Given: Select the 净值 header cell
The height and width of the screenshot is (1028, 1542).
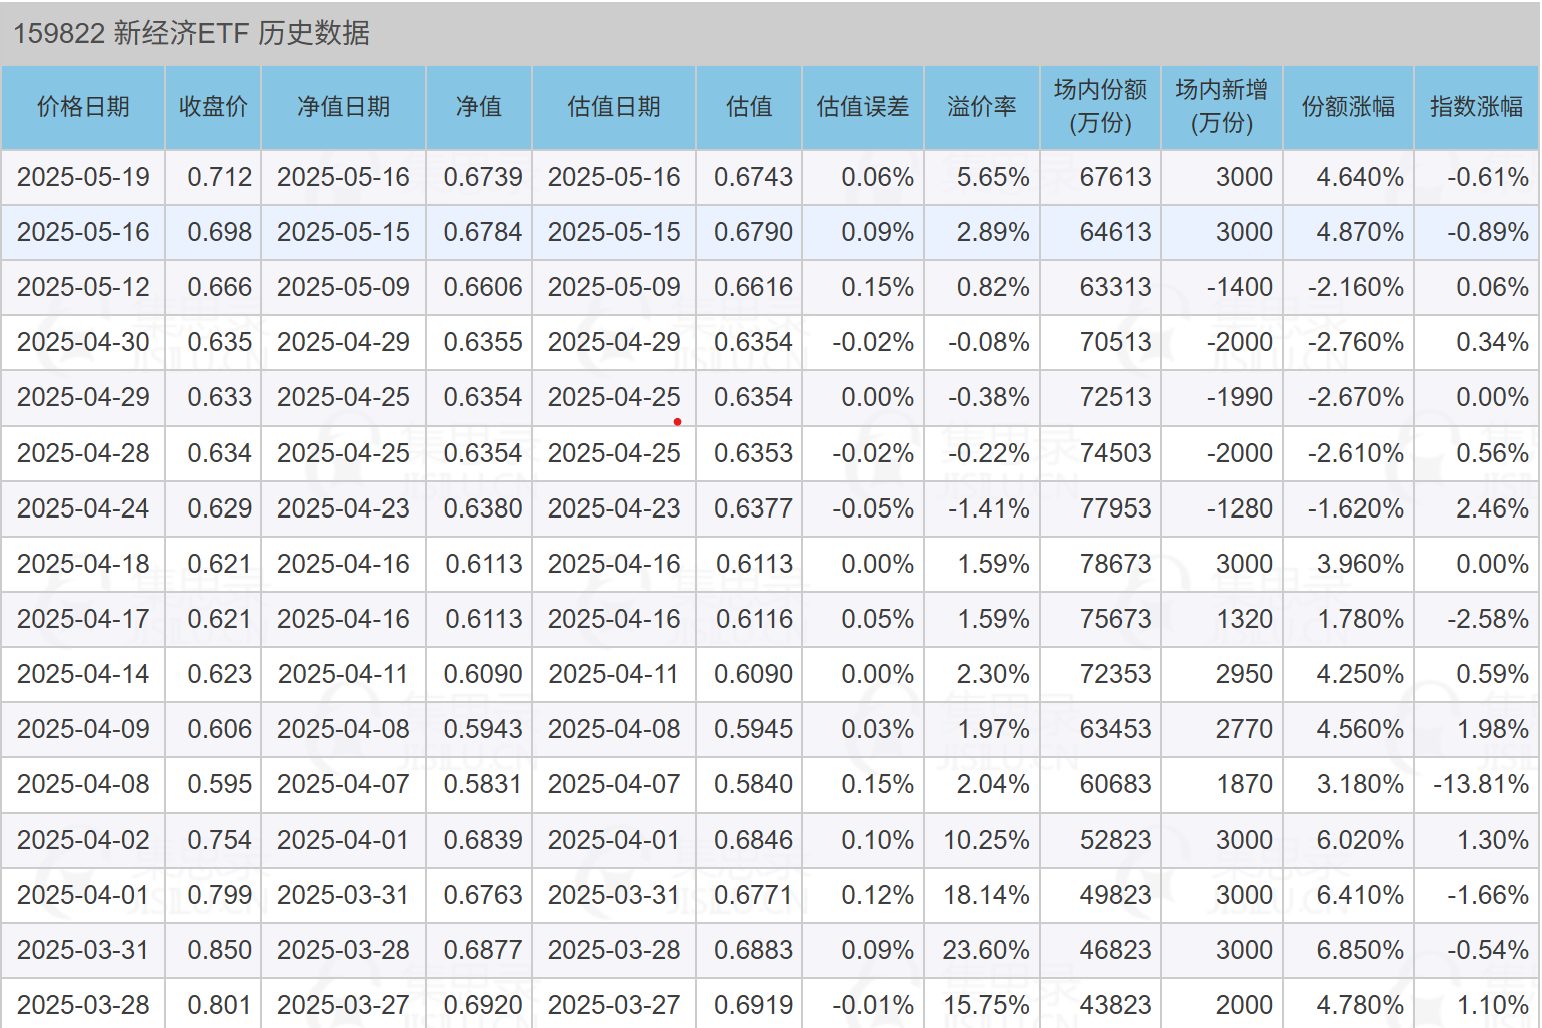Looking at the screenshot, I should point(479,107).
